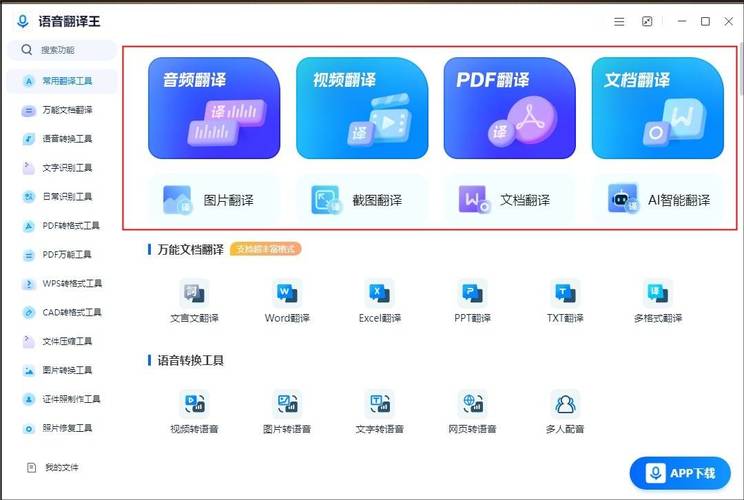Launch 文字转语音 text-to-speech
744x500 pixels.
pyautogui.click(x=380, y=412)
